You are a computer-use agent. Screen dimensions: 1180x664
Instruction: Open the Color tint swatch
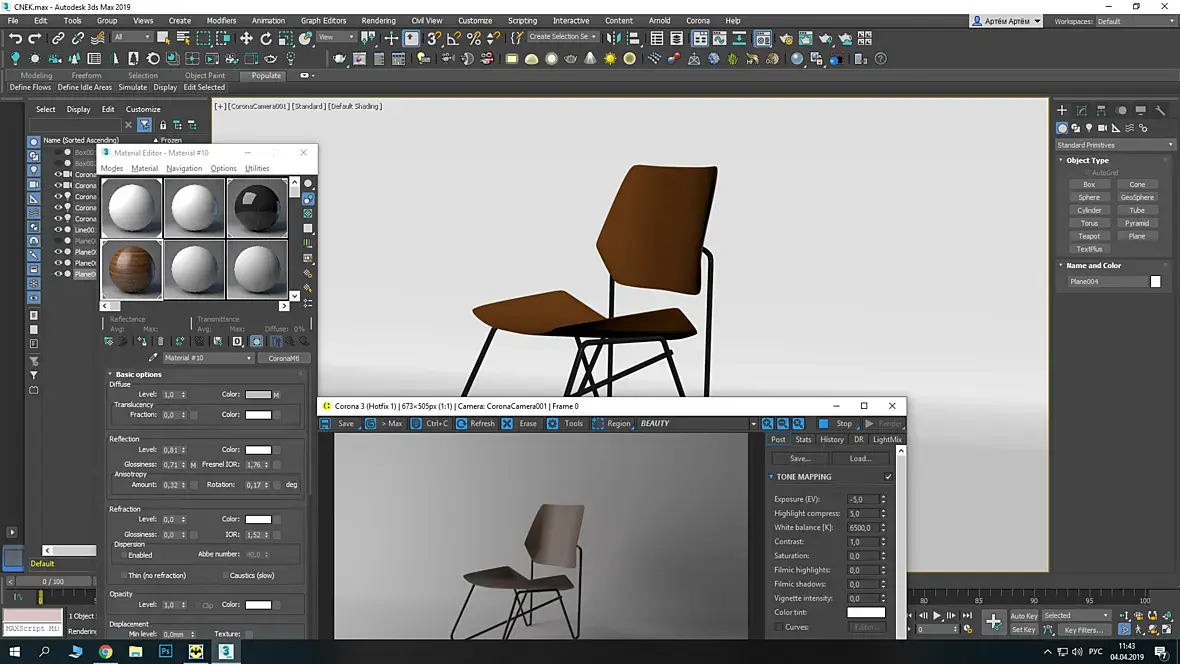coord(865,612)
